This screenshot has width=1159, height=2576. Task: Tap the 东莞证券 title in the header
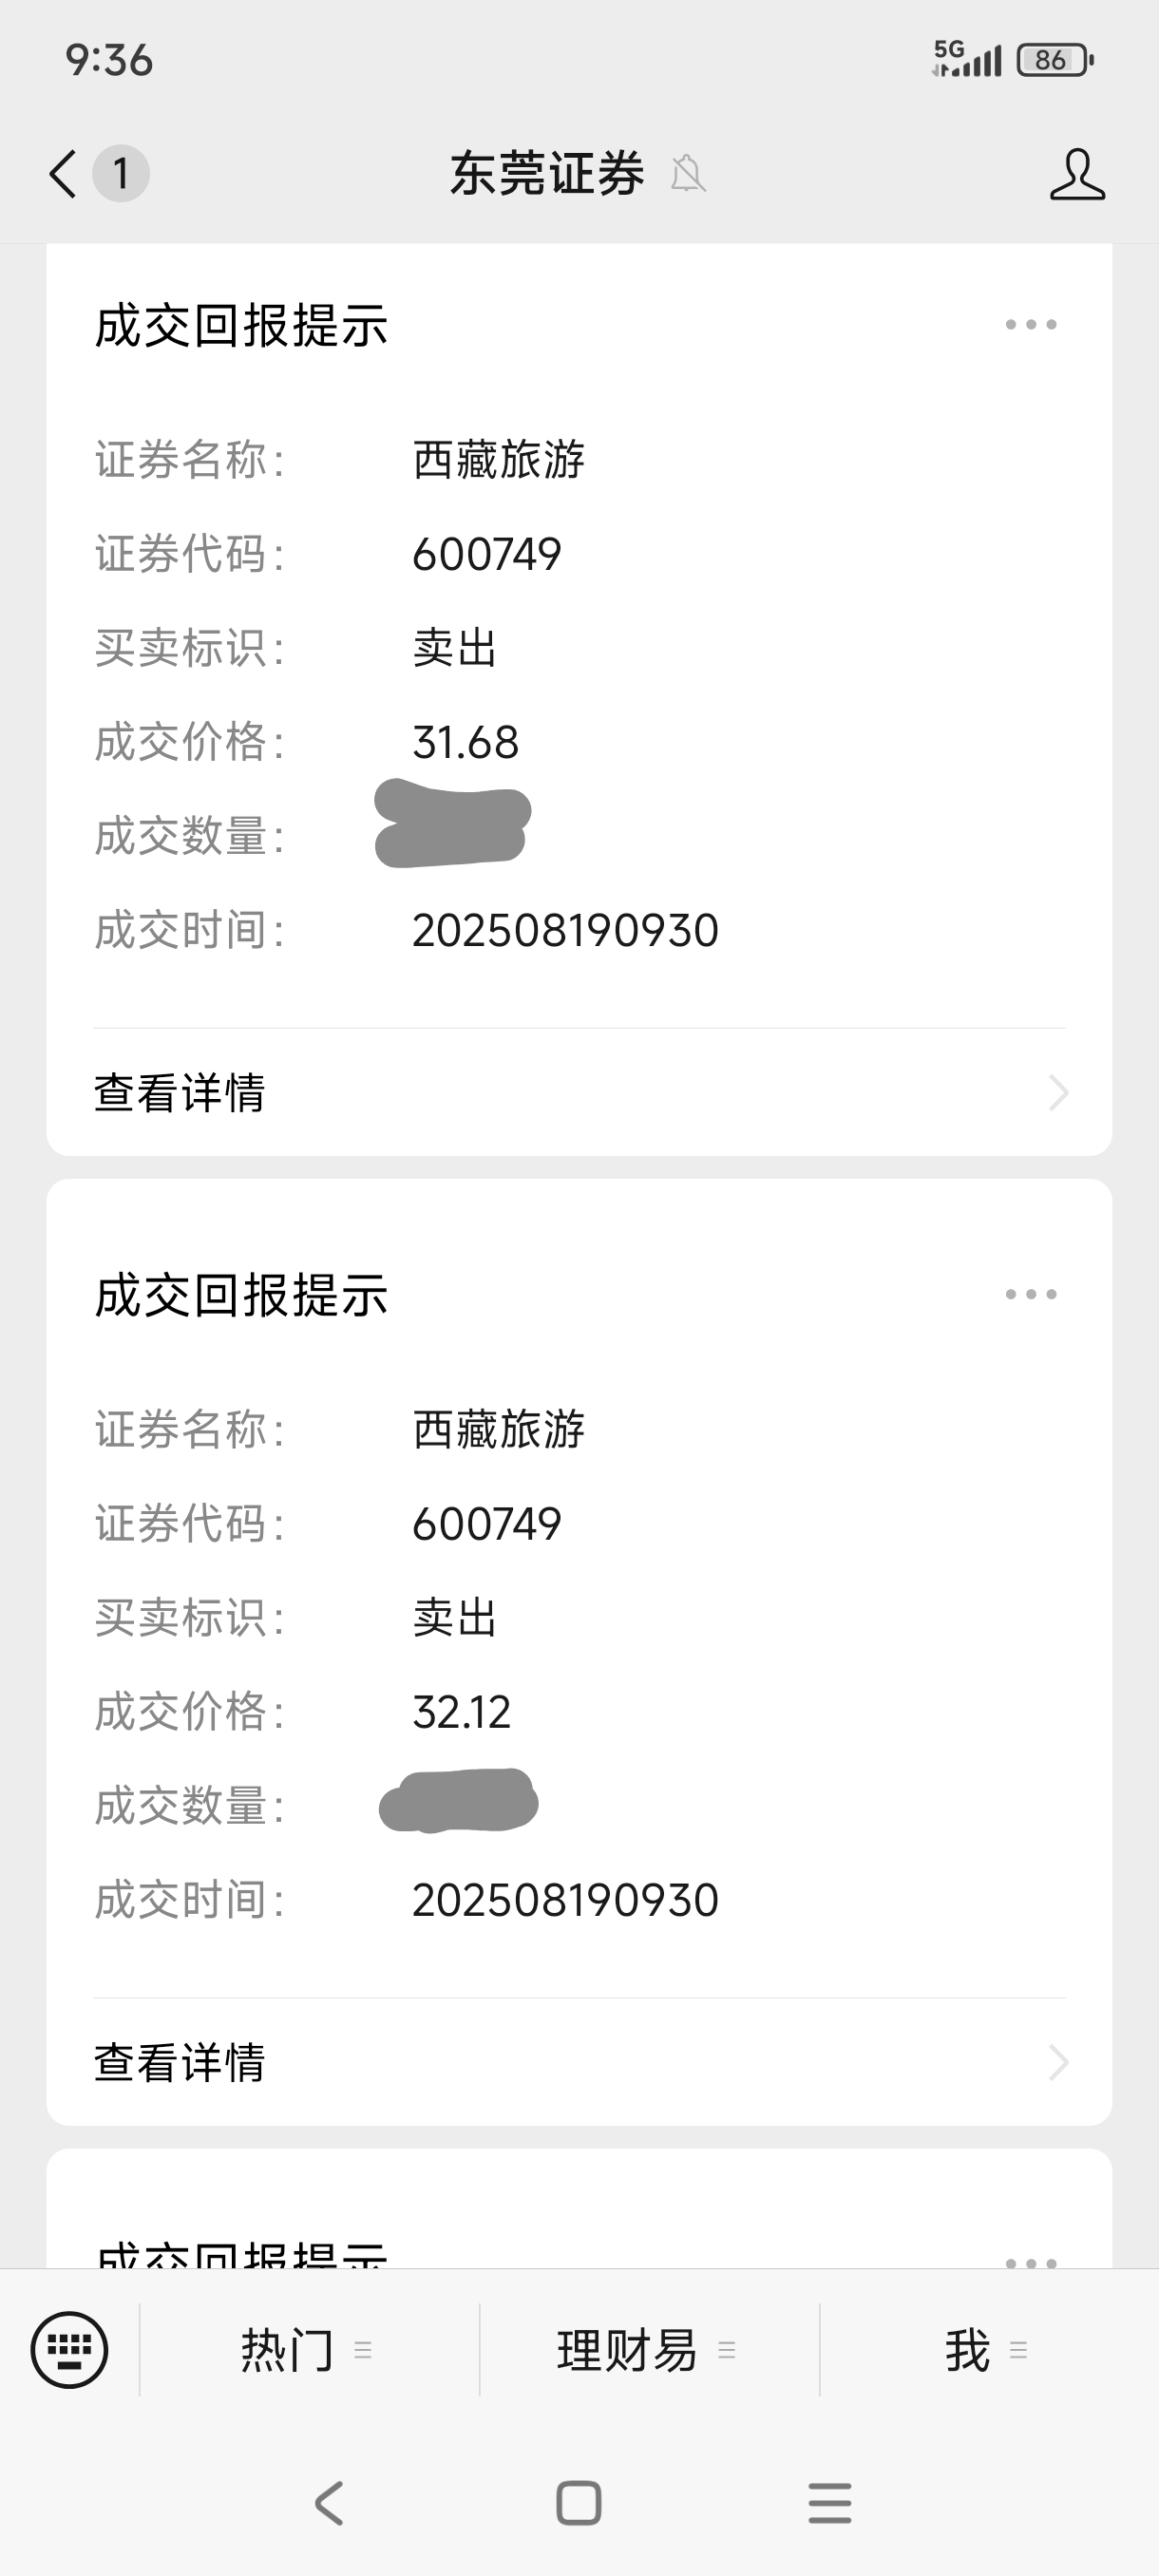[x=547, y=174]
